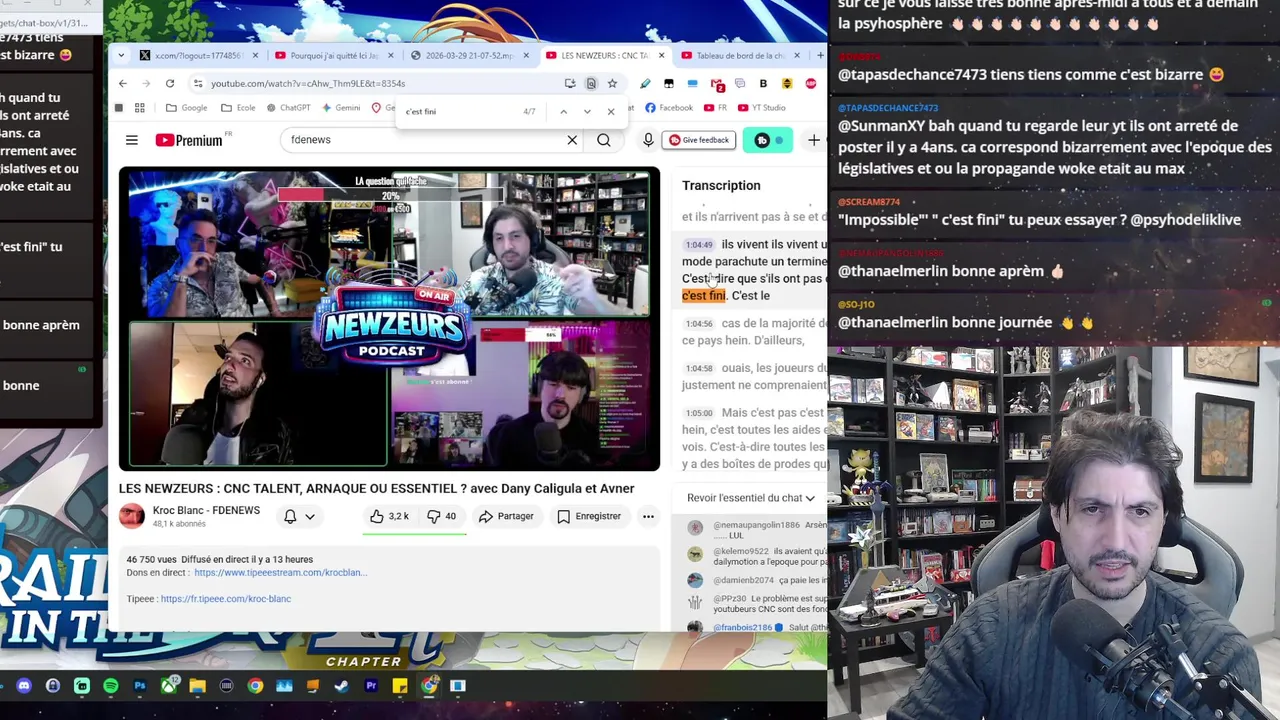1280x720 pixels.
Task: Open the YouTube hamburger guide menu
Action: tap(131, 140)
